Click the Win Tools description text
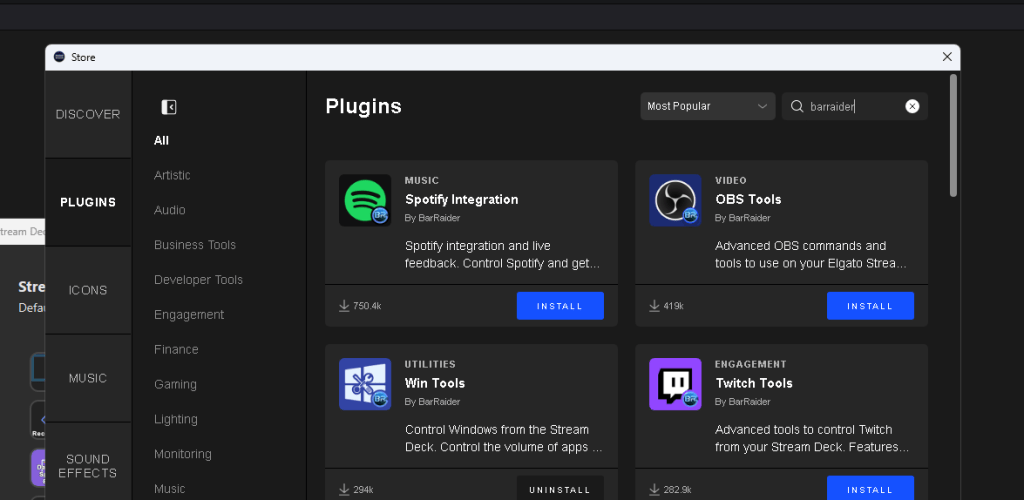Viewport: 1024px width, 500px height. tap(504, 439)
